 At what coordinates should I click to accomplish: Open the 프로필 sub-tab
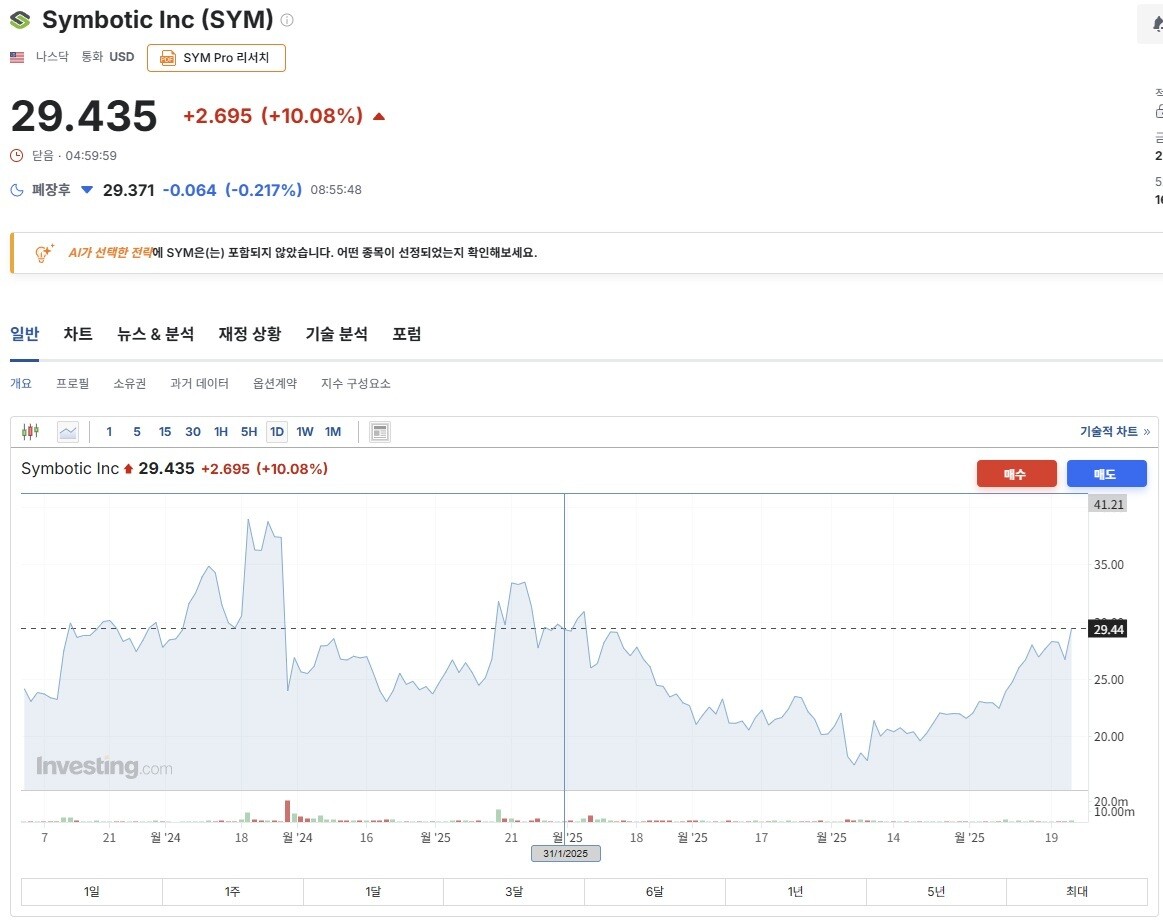point(73,384)
